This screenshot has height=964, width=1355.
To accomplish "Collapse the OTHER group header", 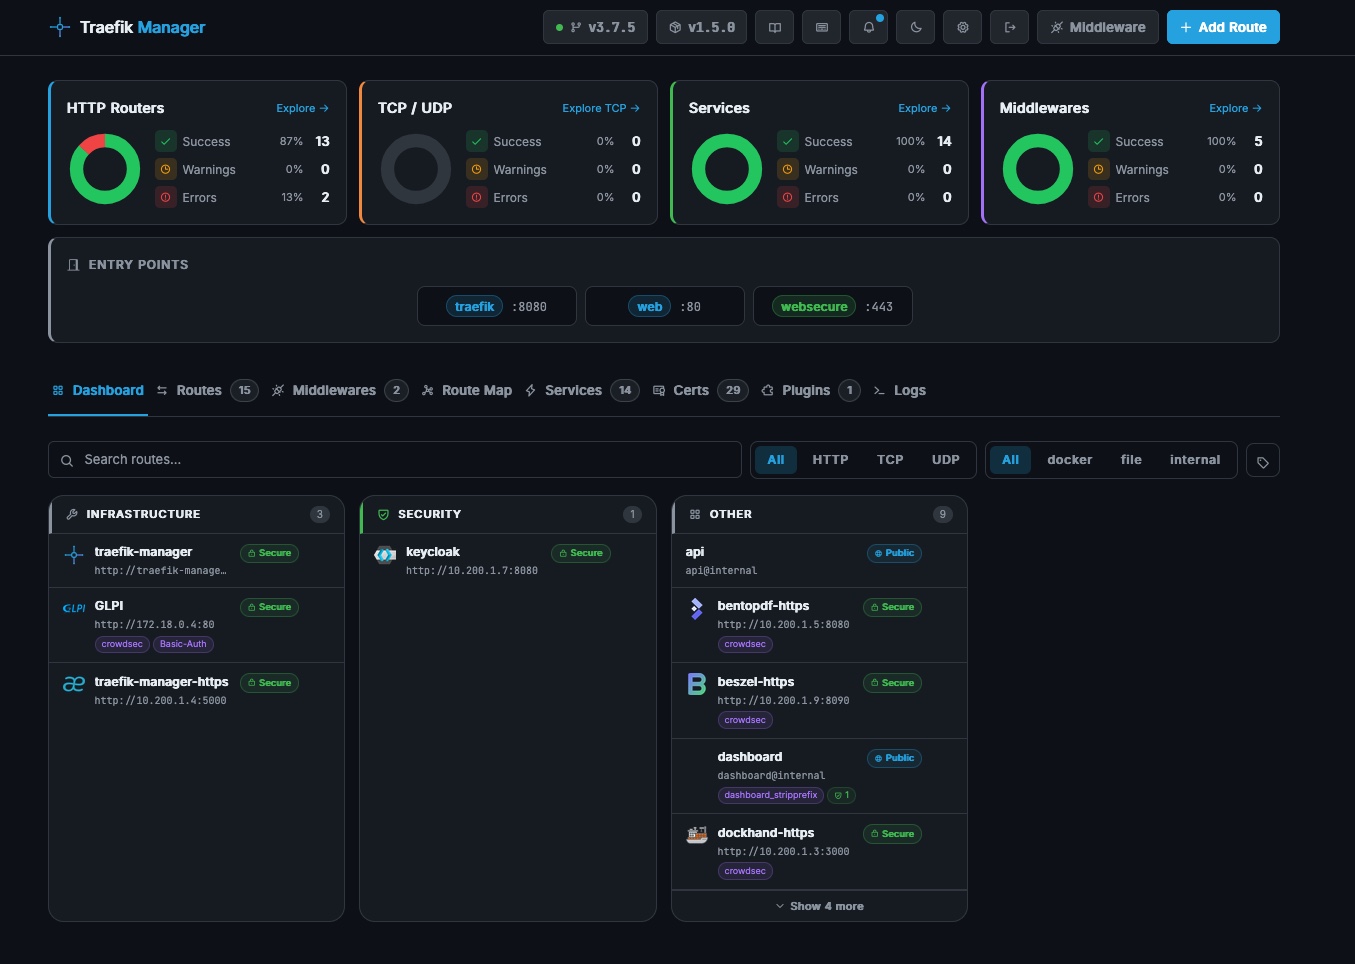I will [819, 514].
